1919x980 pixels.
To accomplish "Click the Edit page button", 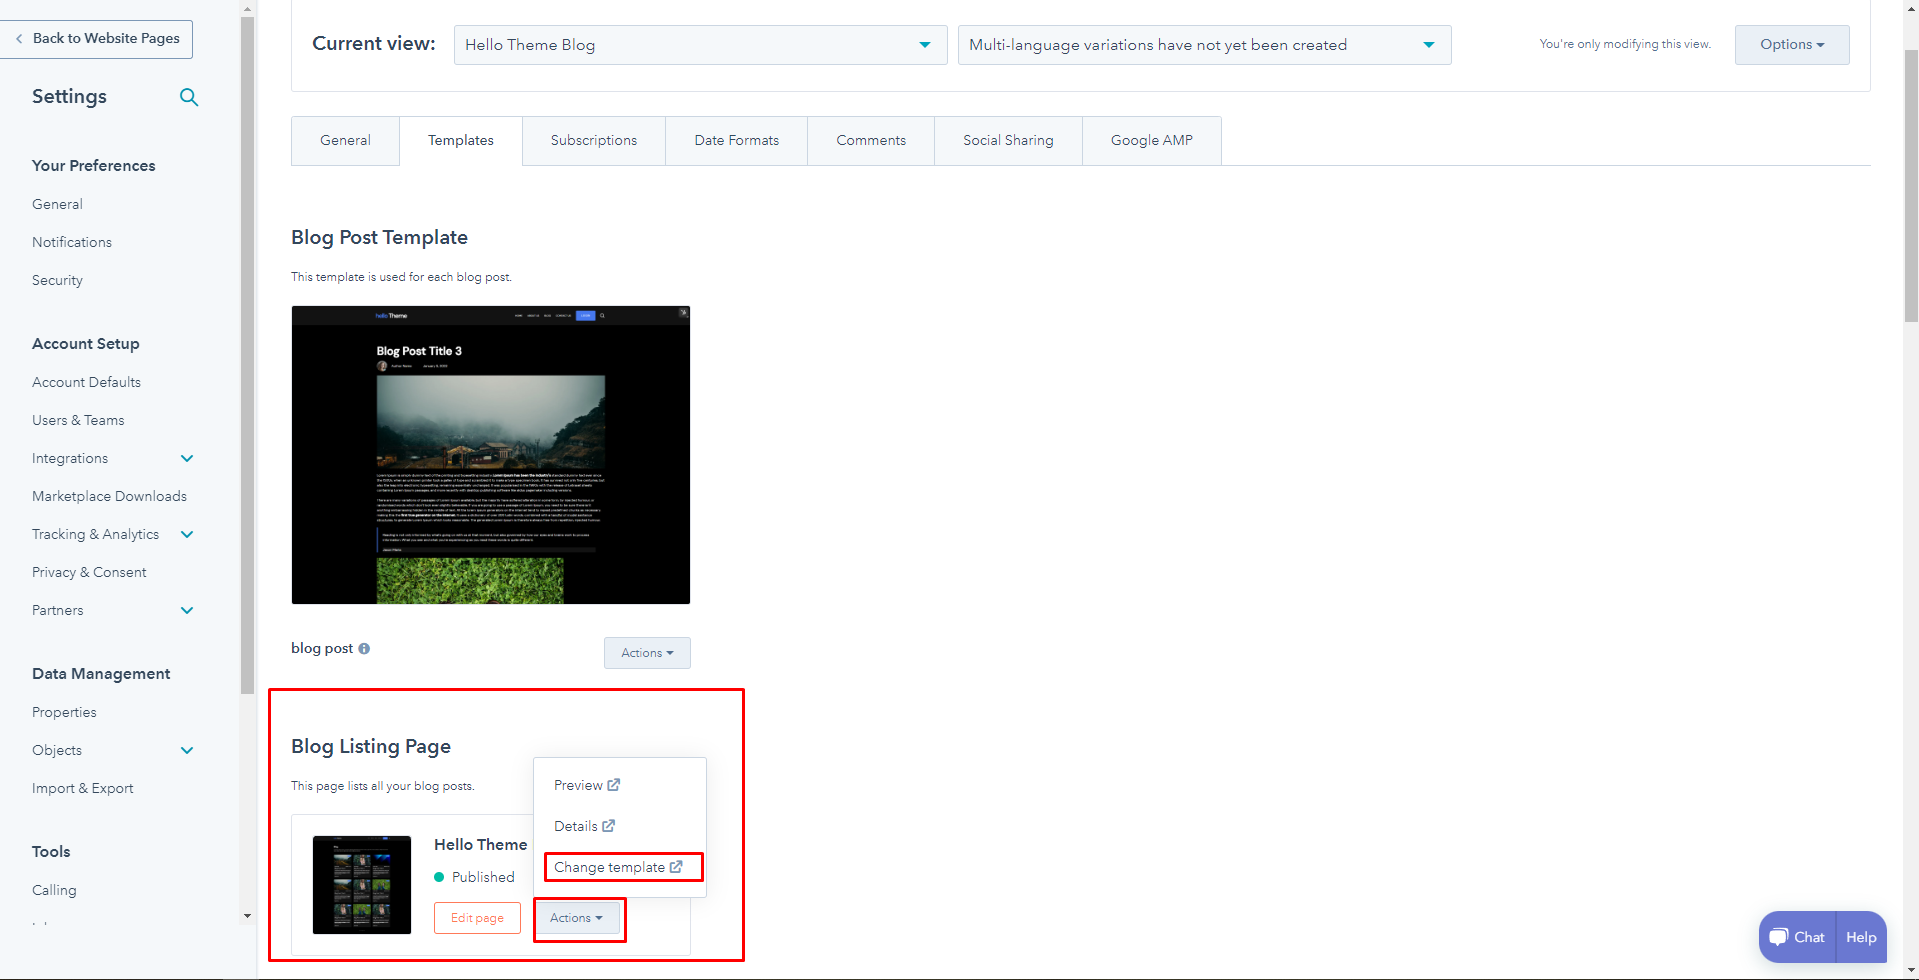I will (477, 918).
